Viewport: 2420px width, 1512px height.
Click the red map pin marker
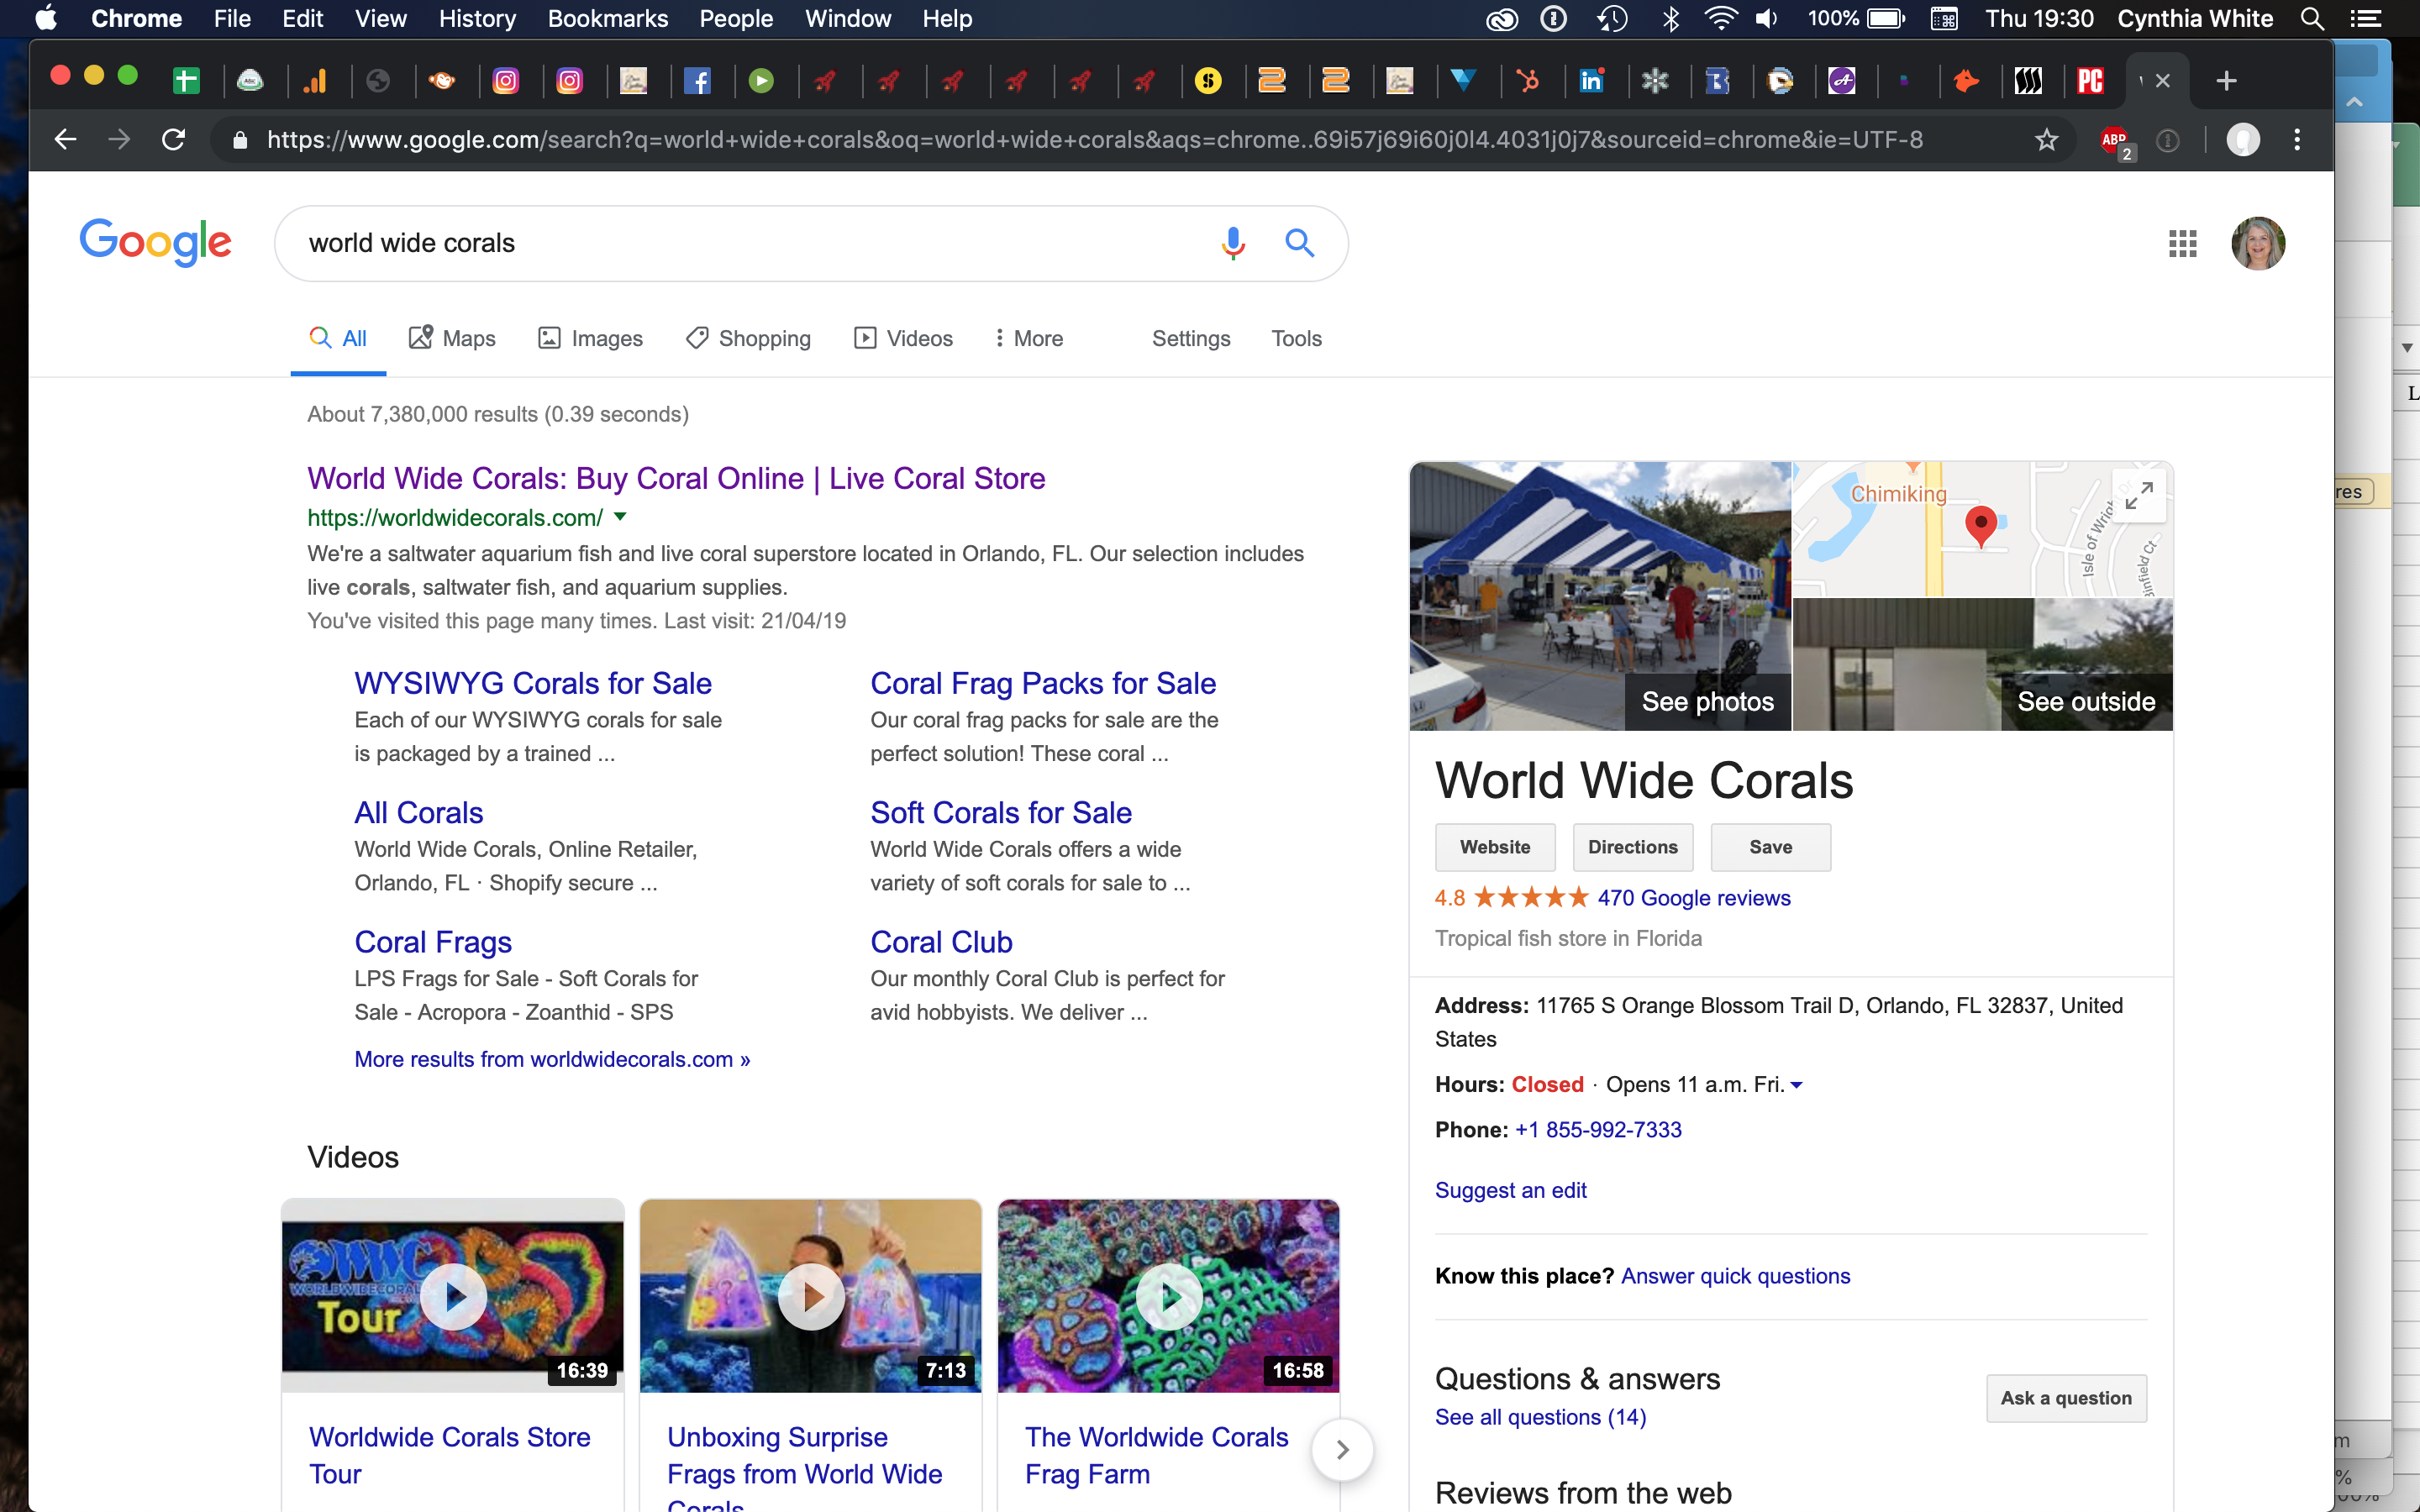click(1980, 526)
